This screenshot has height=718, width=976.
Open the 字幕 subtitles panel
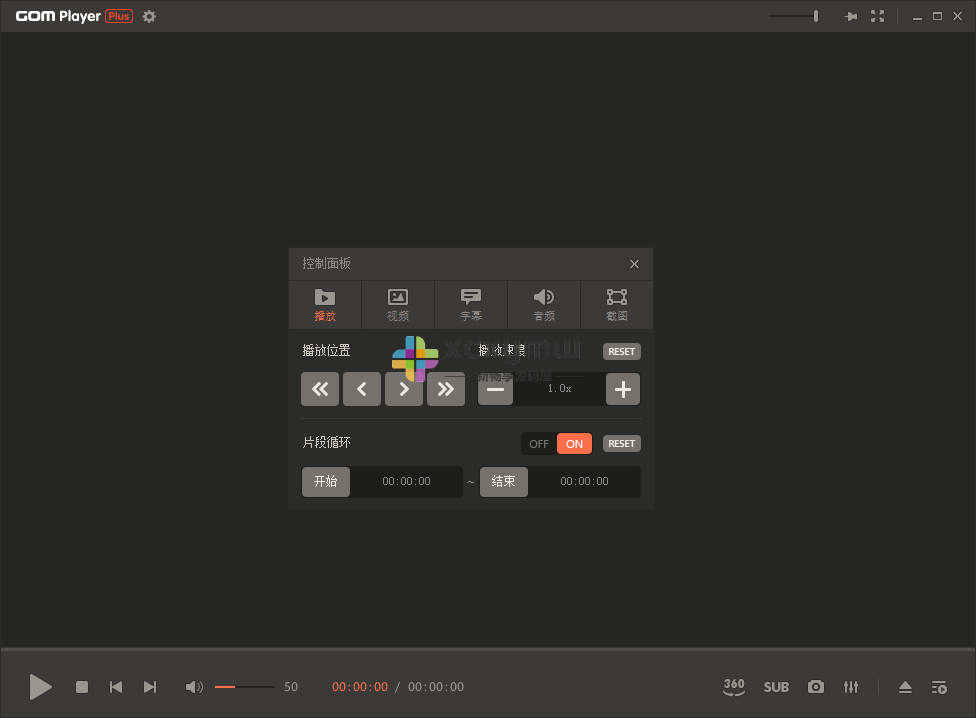[x=471, y=305]
